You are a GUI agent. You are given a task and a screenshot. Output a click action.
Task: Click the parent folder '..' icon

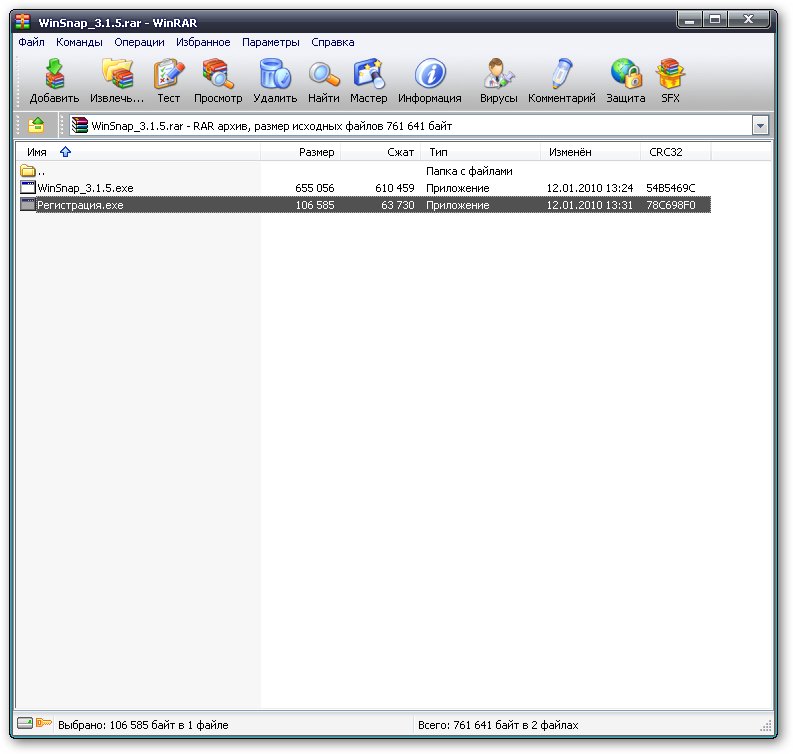point(28,170)
